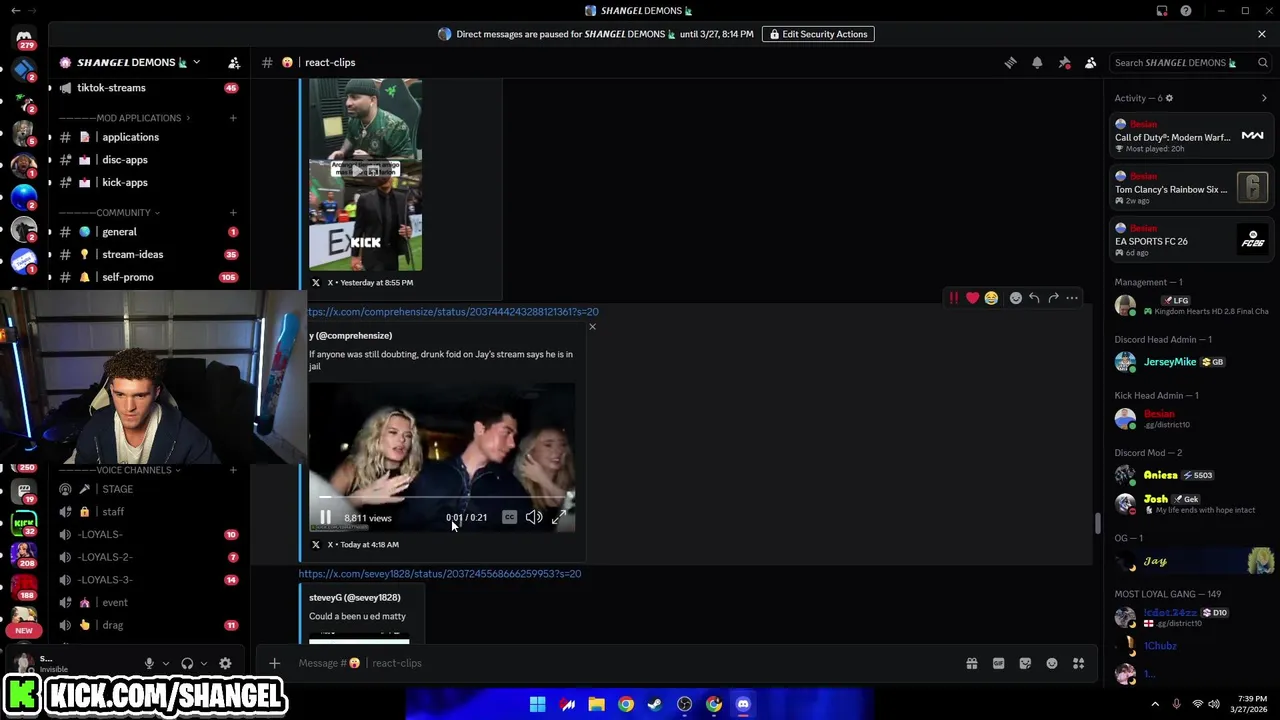Dismiss the comprehensize tweet embed

[592, 327]
